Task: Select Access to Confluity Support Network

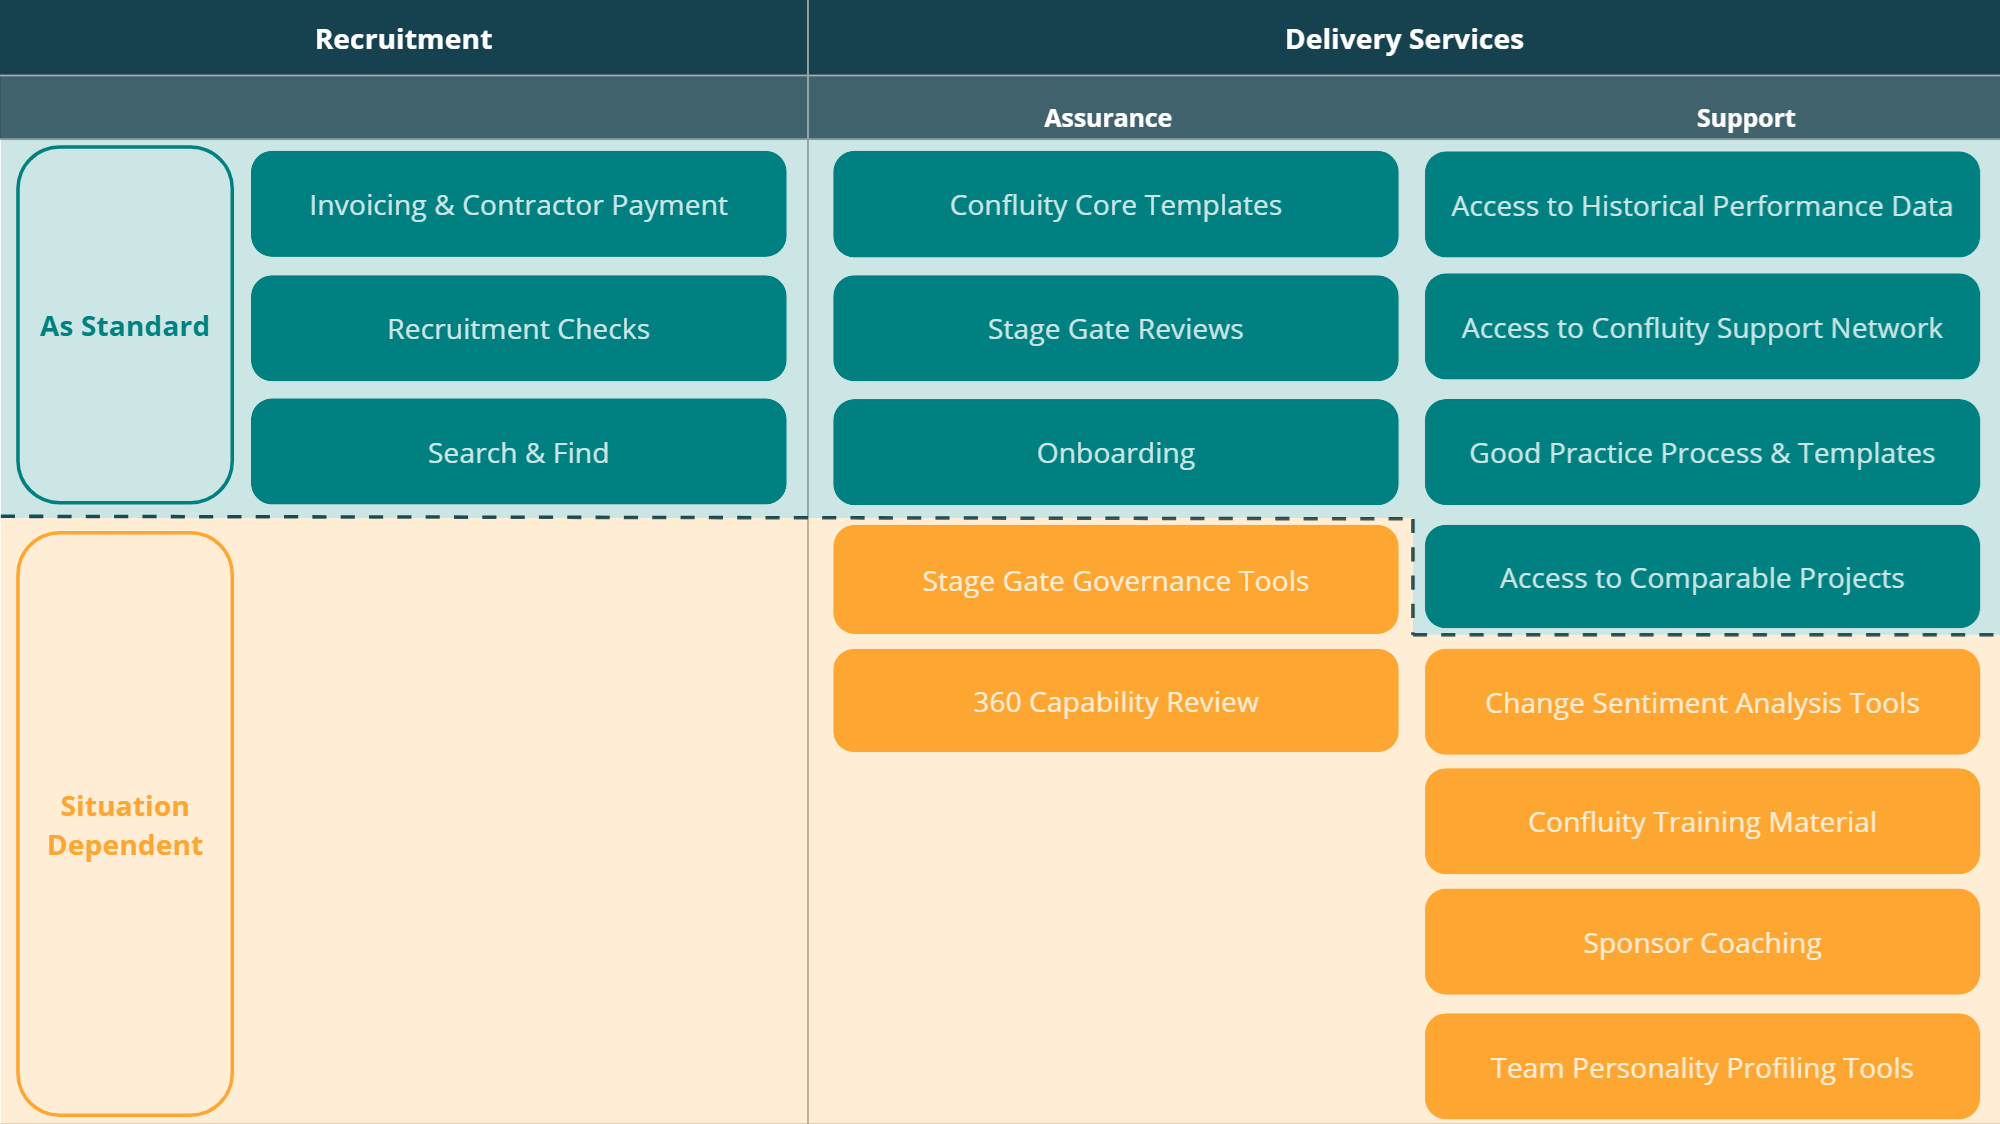Action: (x=1702, y=327)
